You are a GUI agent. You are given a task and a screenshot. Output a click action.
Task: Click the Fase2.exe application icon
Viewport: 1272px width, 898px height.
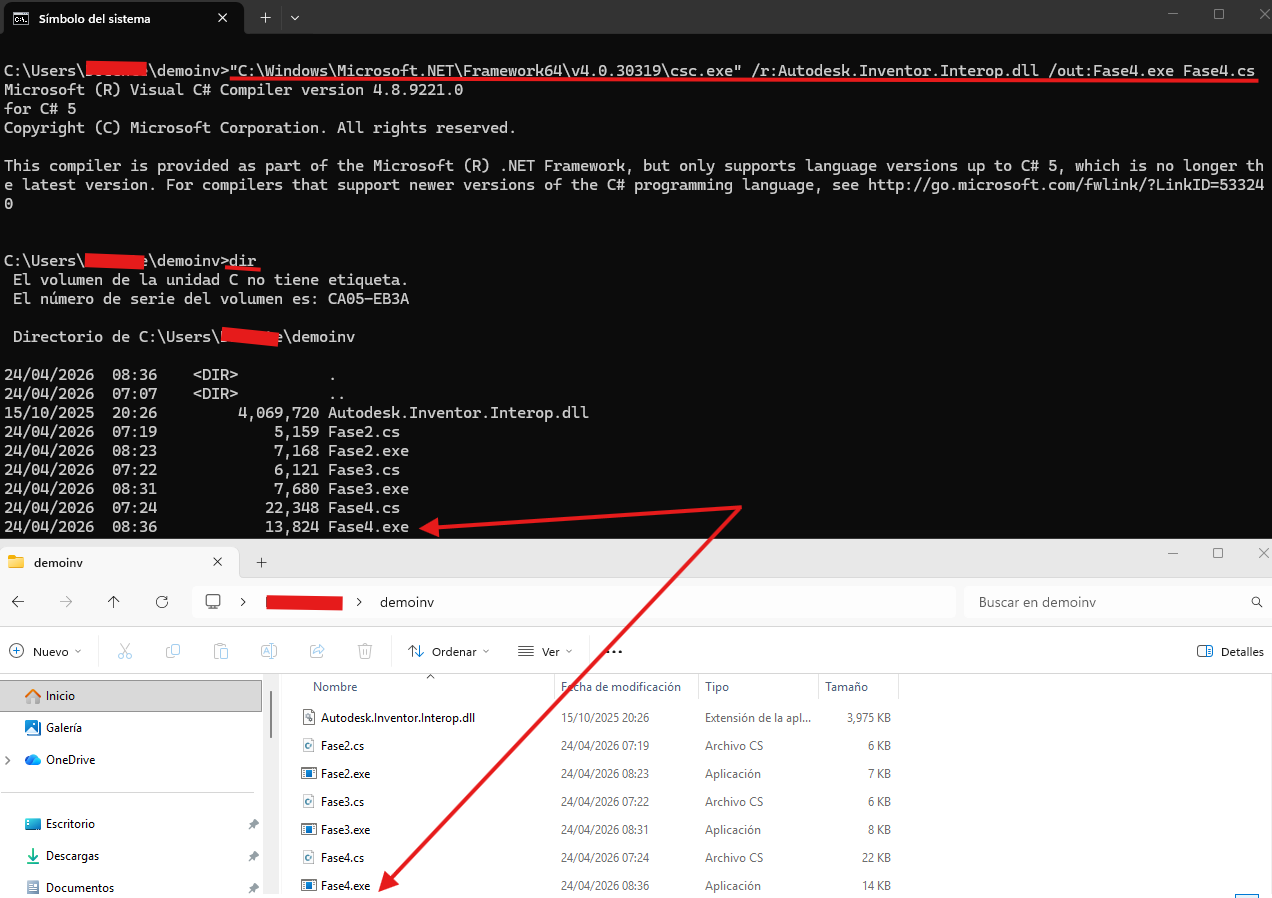309,773
